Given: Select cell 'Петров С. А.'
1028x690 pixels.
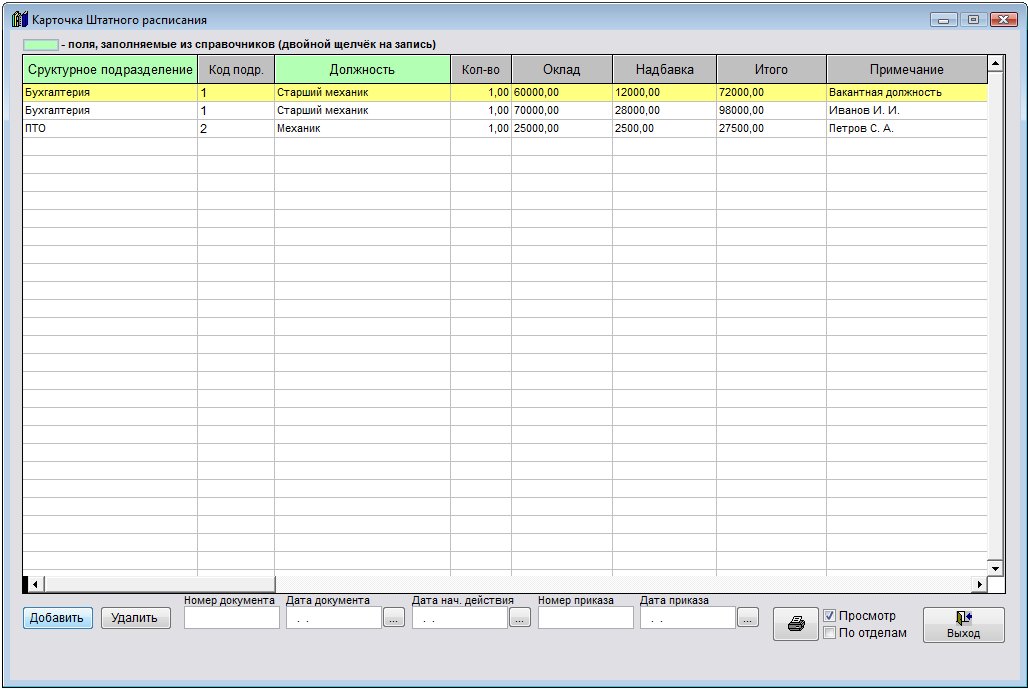Looking at the screenshot, I should (907, 129).
